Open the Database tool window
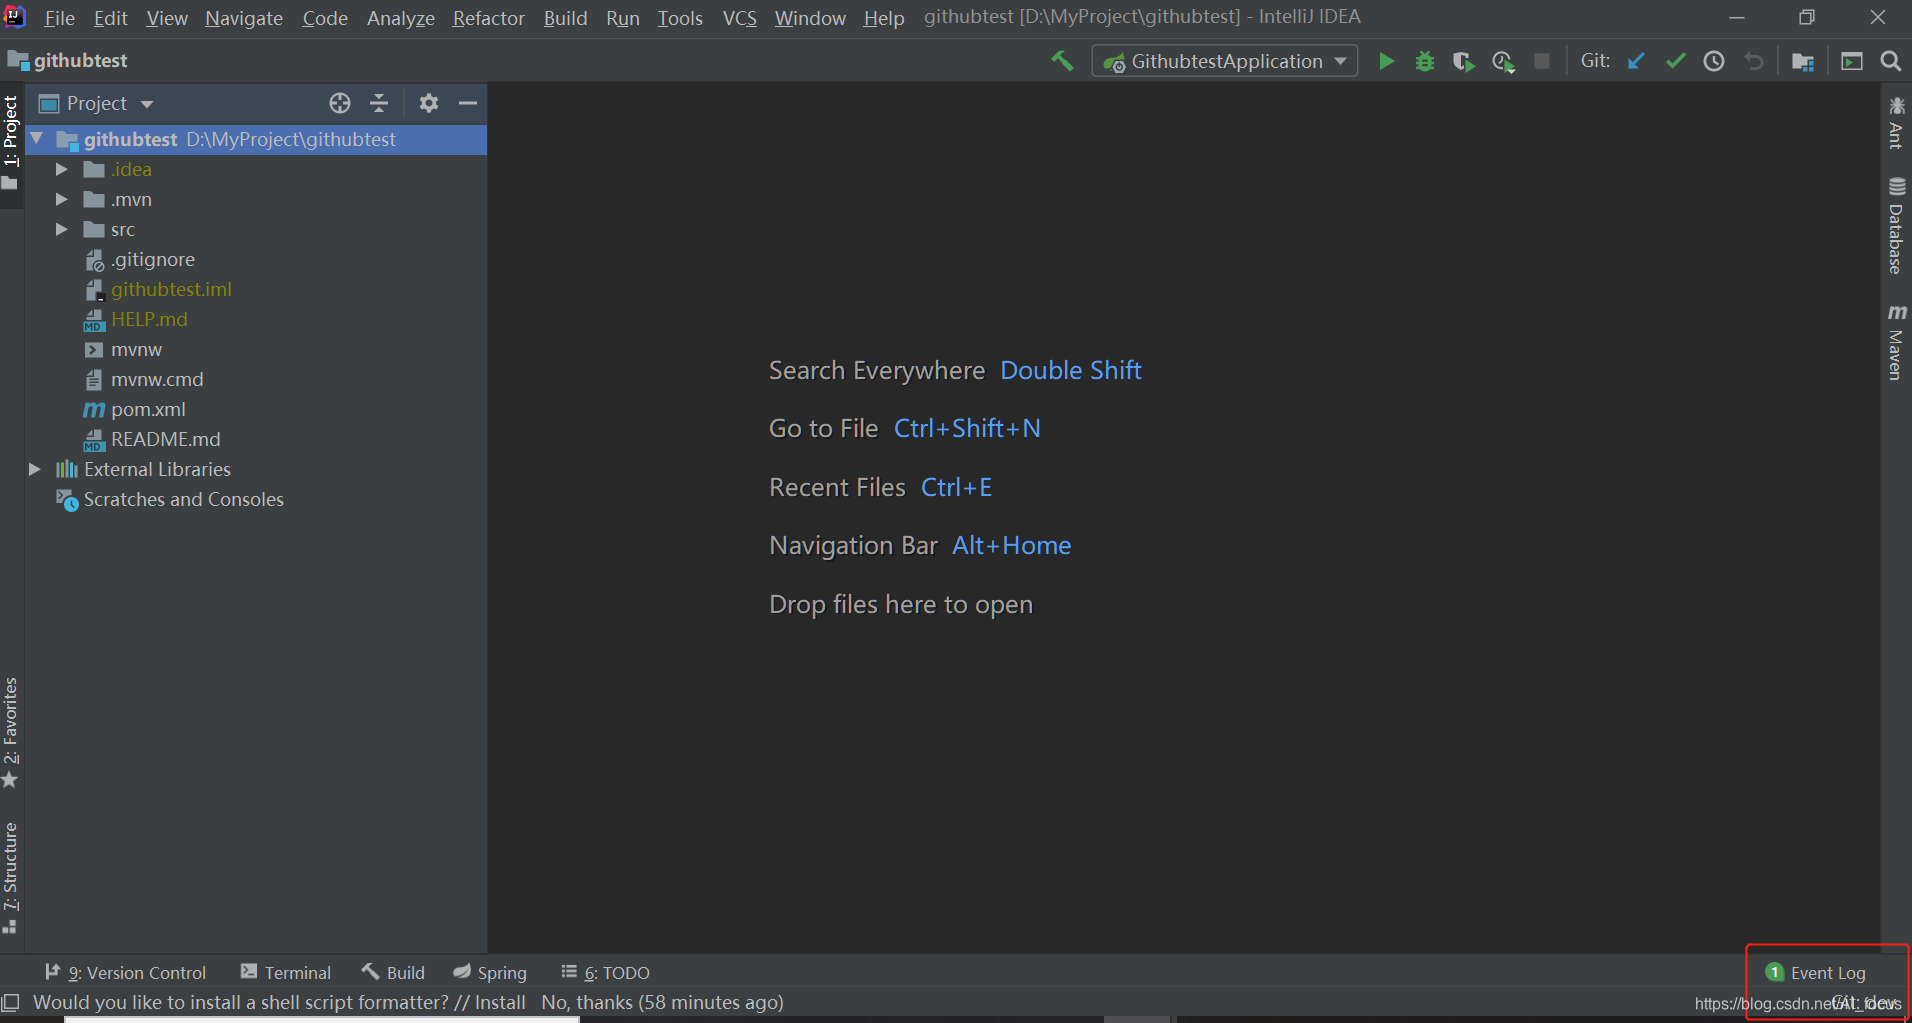This screenshot has width=1912, height=1023. point(1896,226)
